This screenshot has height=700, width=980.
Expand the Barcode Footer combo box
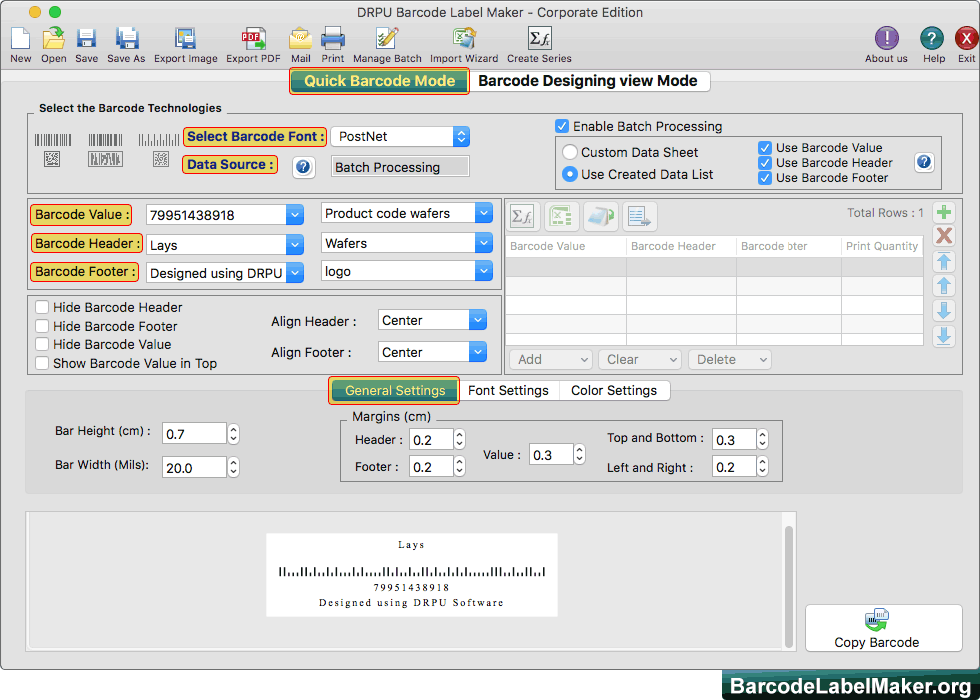coord(295,273)
